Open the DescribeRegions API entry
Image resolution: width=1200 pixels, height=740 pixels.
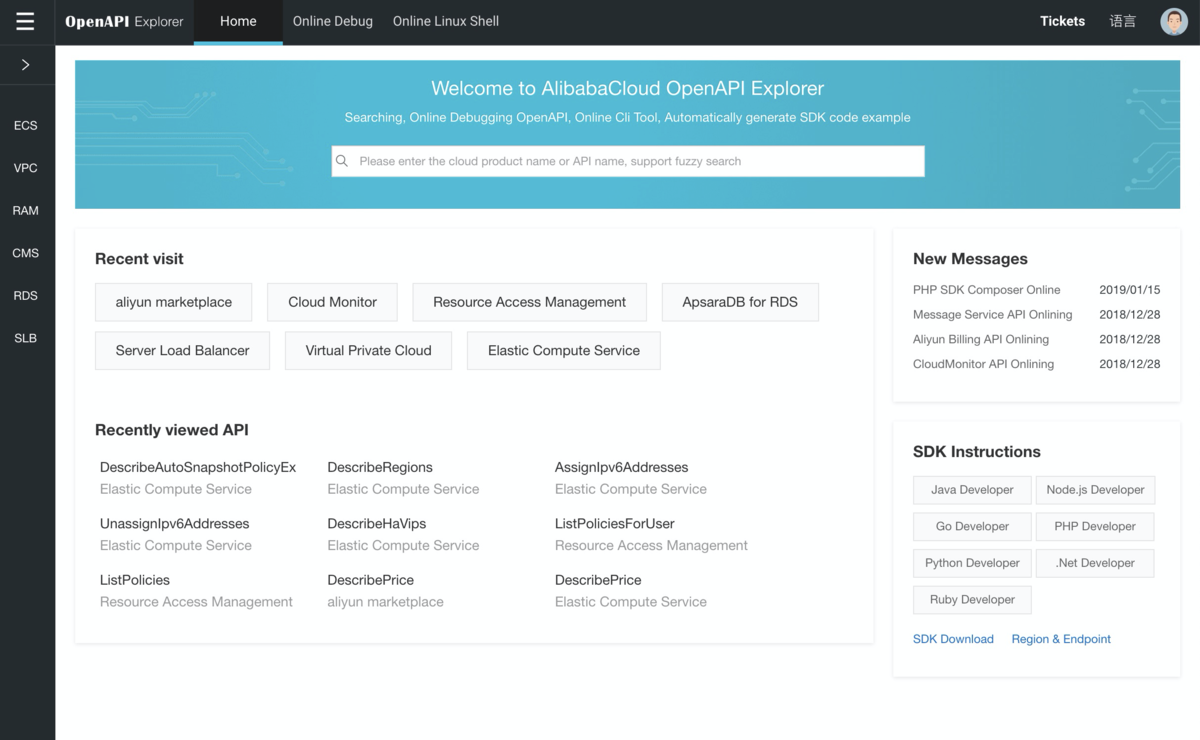tap(381, 467)
